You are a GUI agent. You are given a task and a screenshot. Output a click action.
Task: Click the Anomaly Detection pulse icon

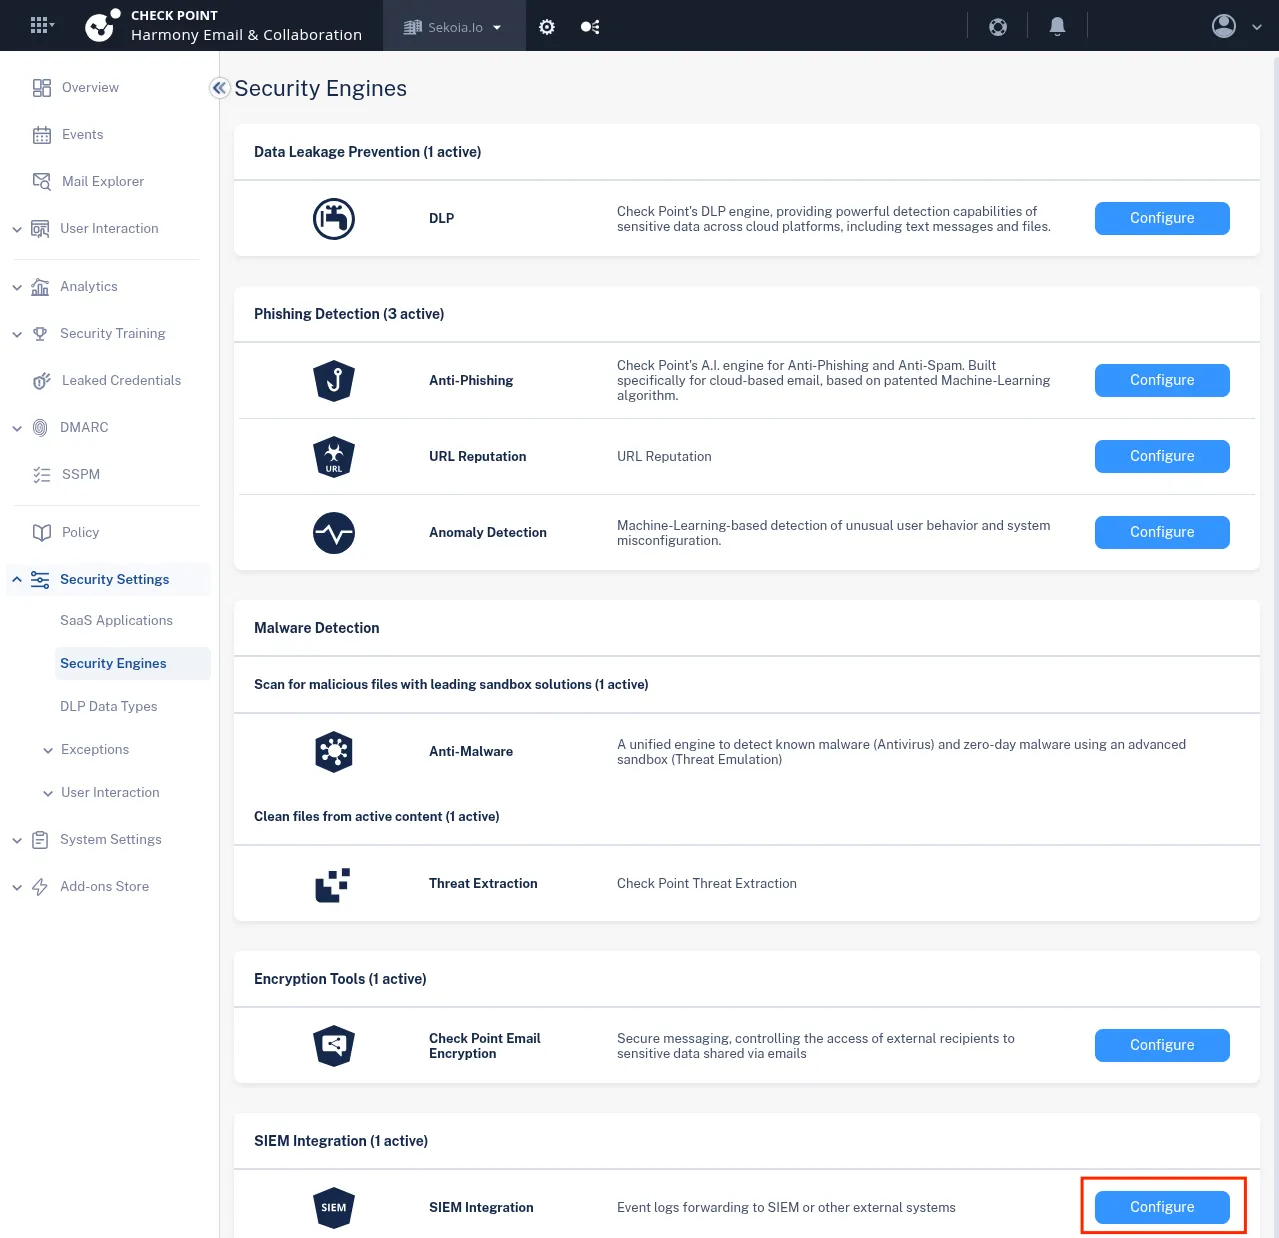[x=334, y=533]
